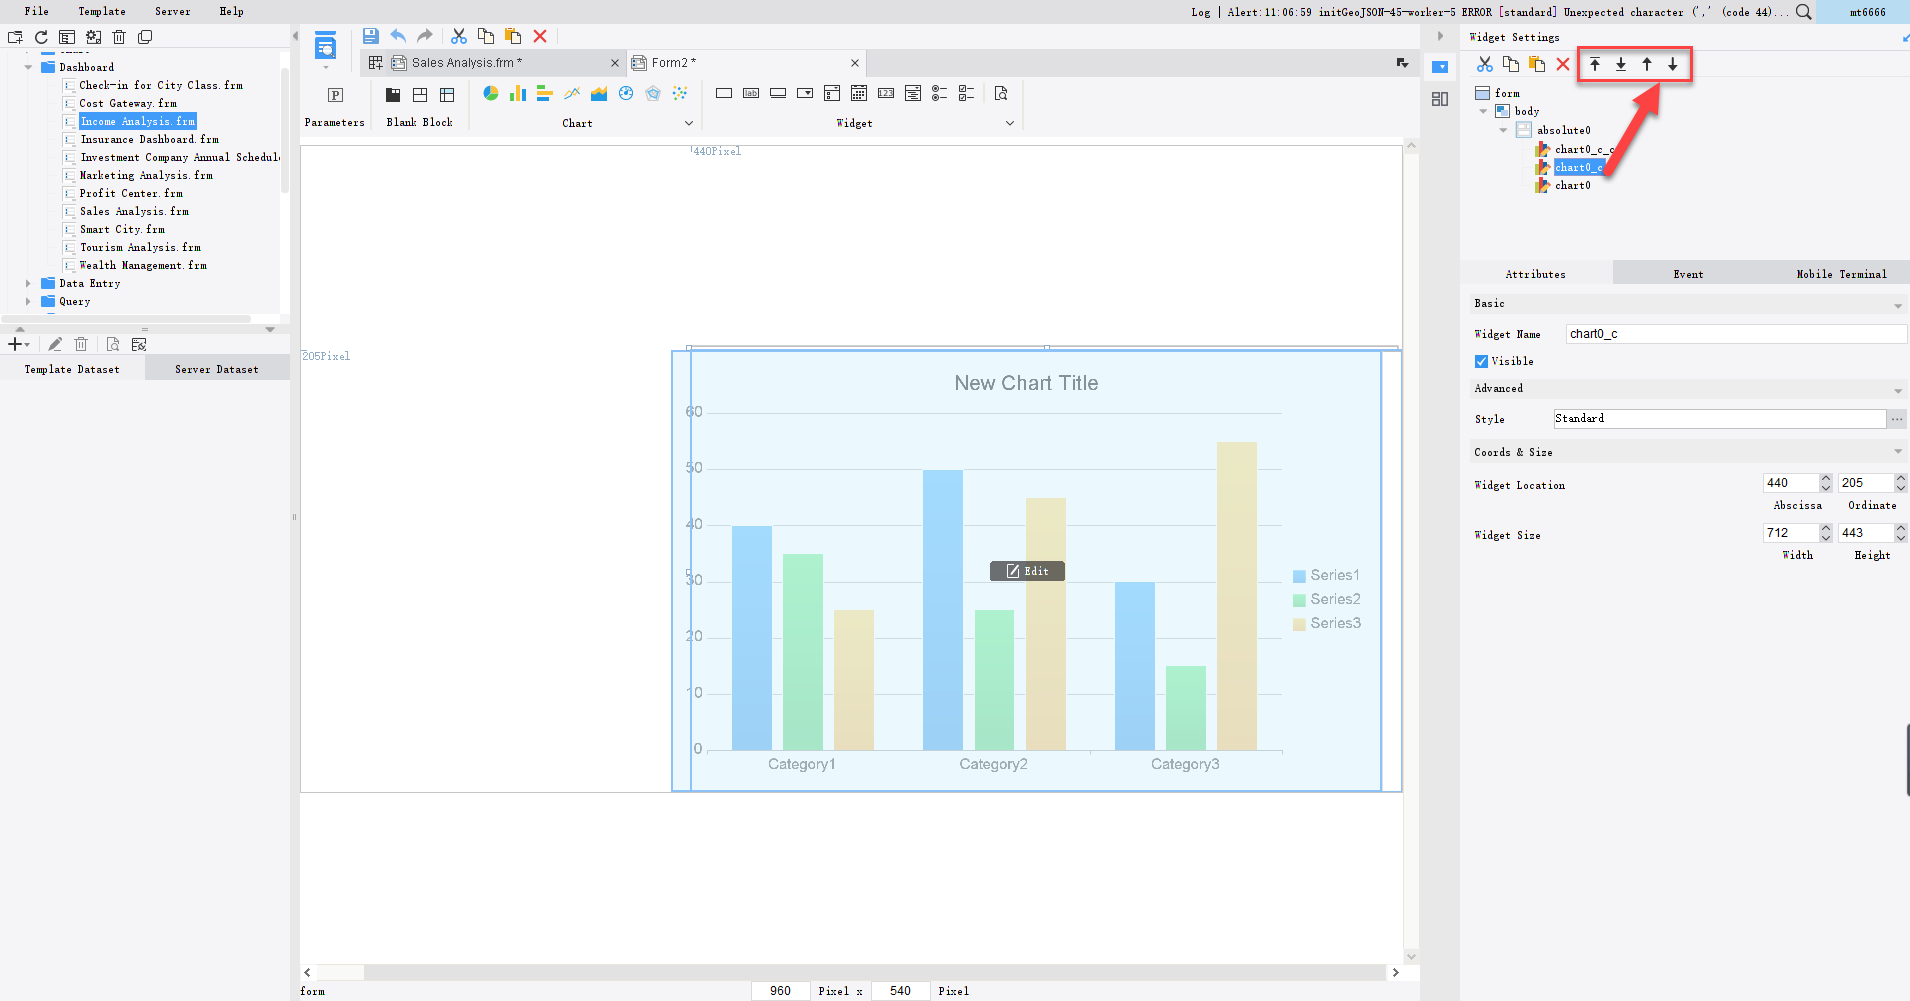
Task: Click the scissors Cut icon in the main toolbar
Action: pos(459,36)
